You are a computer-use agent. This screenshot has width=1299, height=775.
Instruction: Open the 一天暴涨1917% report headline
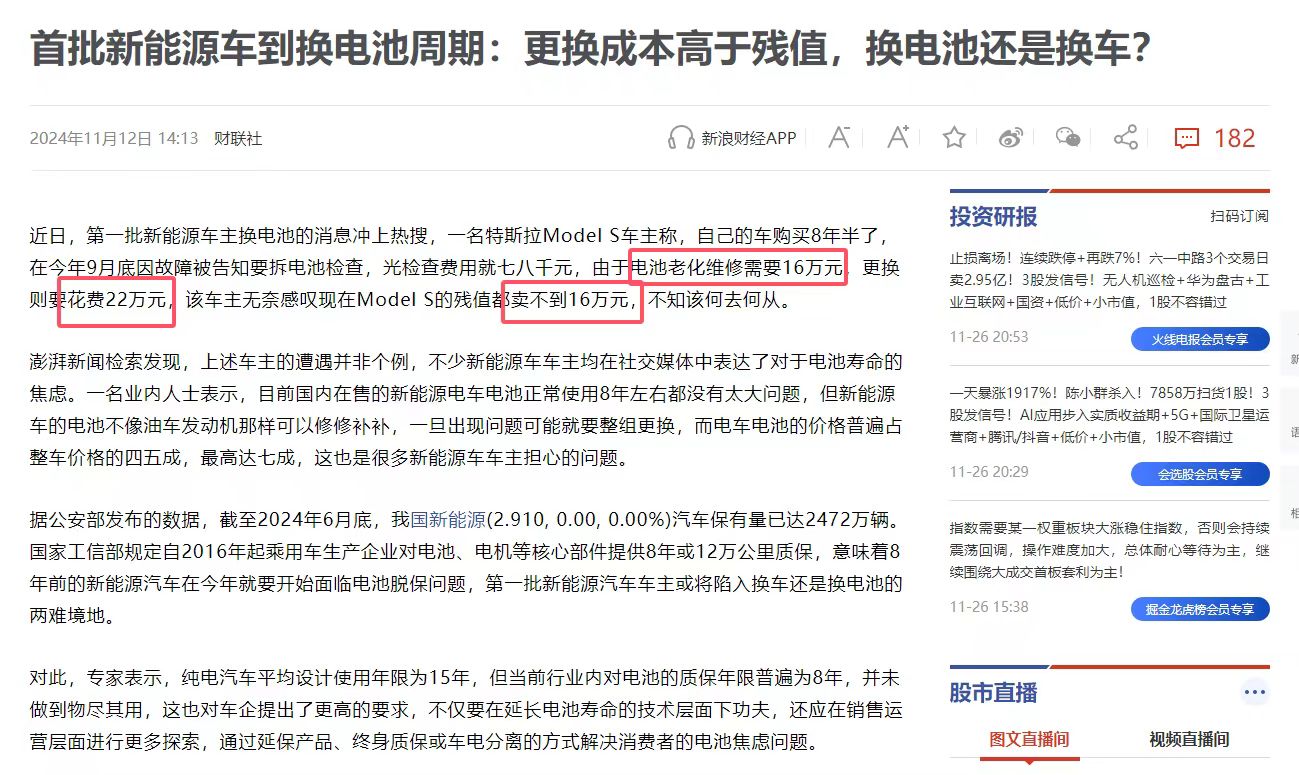click(x=1109, y=414)
